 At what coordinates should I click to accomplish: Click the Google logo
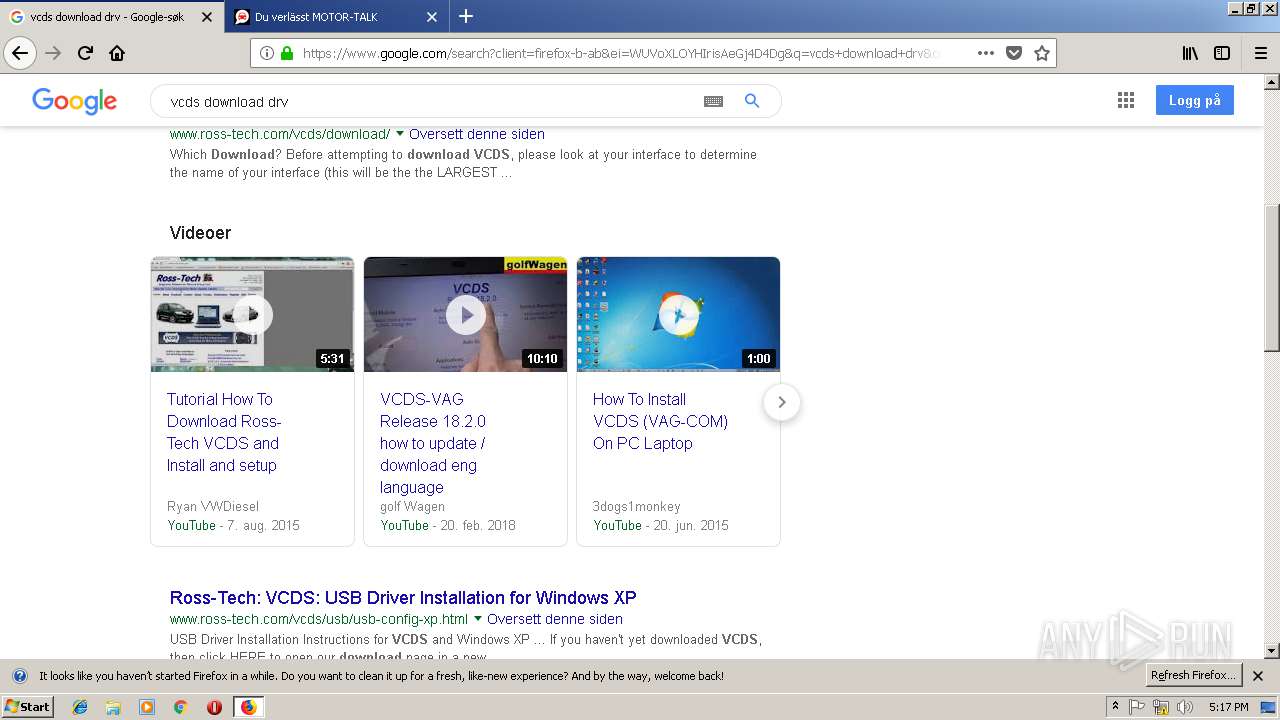(x=75, y=101)
